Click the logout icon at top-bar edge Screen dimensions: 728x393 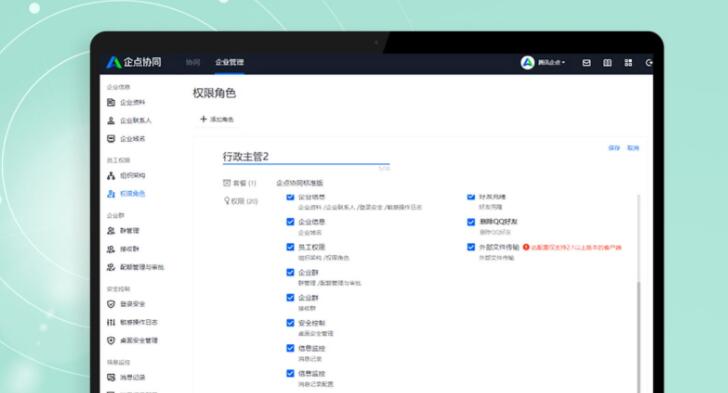(649, 63)
